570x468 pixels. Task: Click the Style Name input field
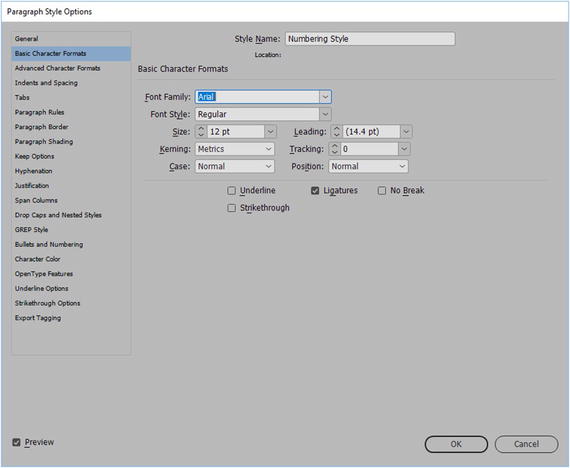(370, 39)
